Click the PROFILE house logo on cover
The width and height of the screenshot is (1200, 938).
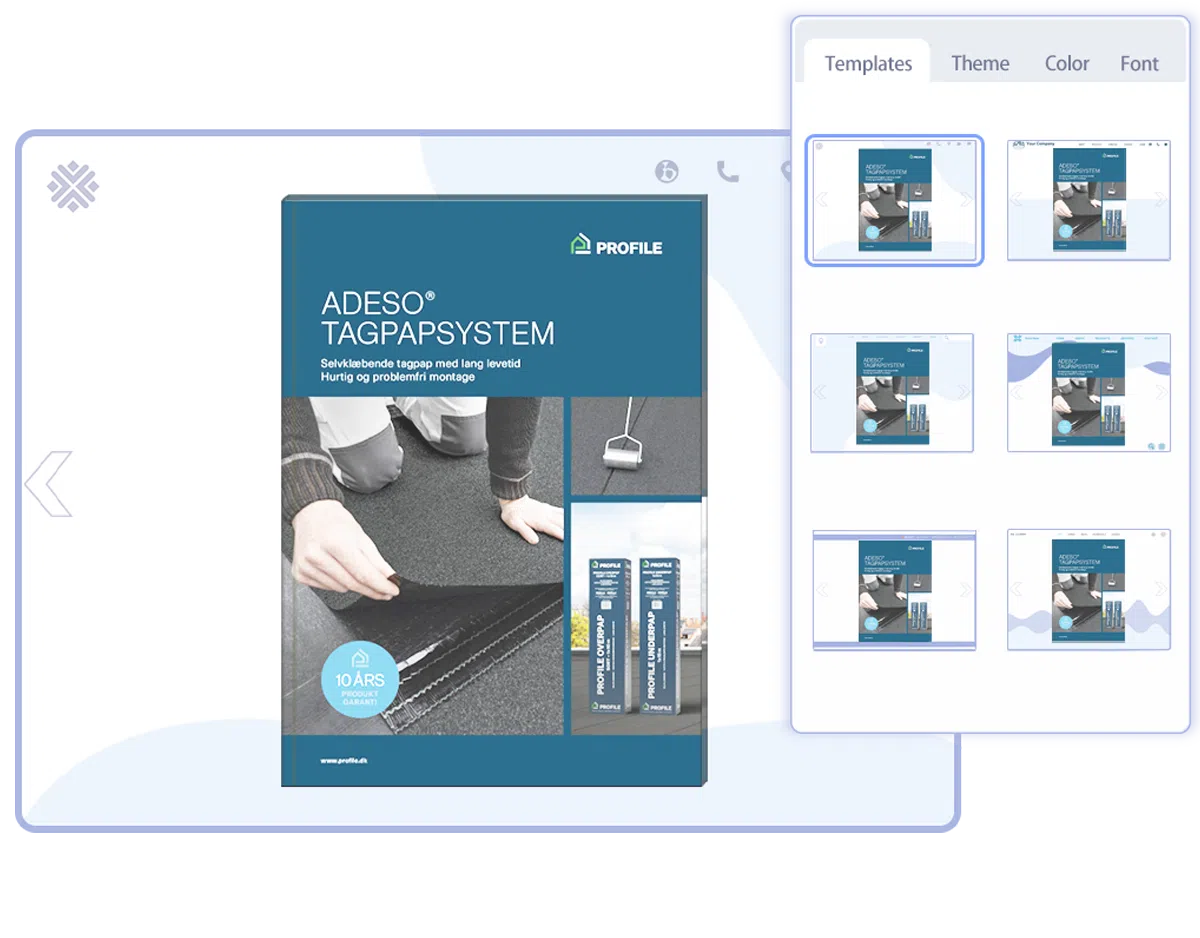point(616,246)
